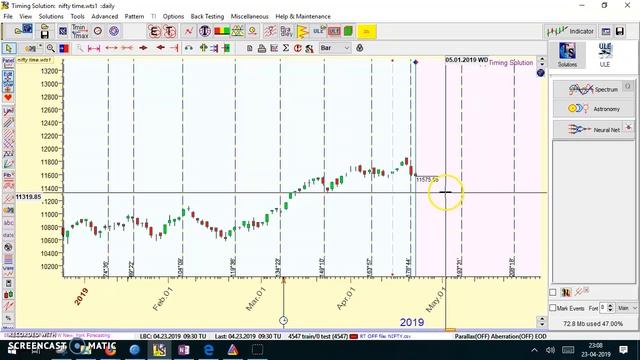This screenshot has width=640, height=360.
Task: Click the circle marker at chart bottom
Action: point(283,320)
